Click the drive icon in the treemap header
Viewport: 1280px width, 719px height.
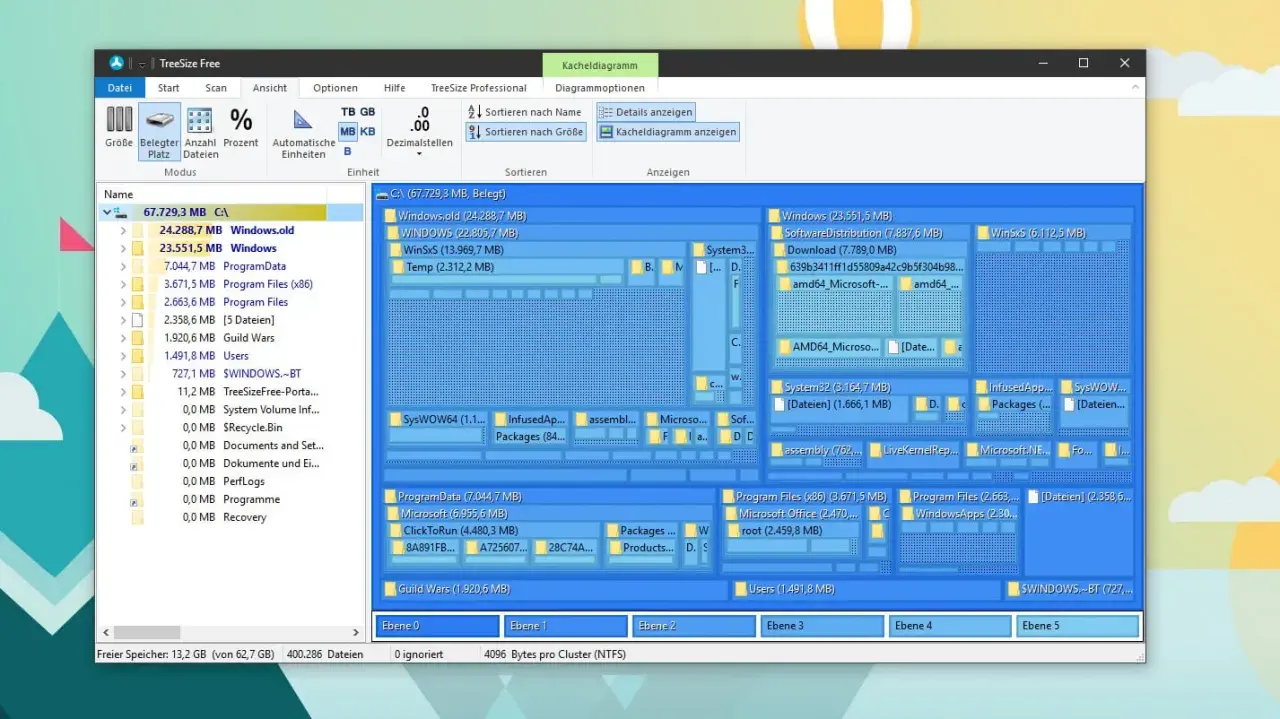tap(383, 194)
